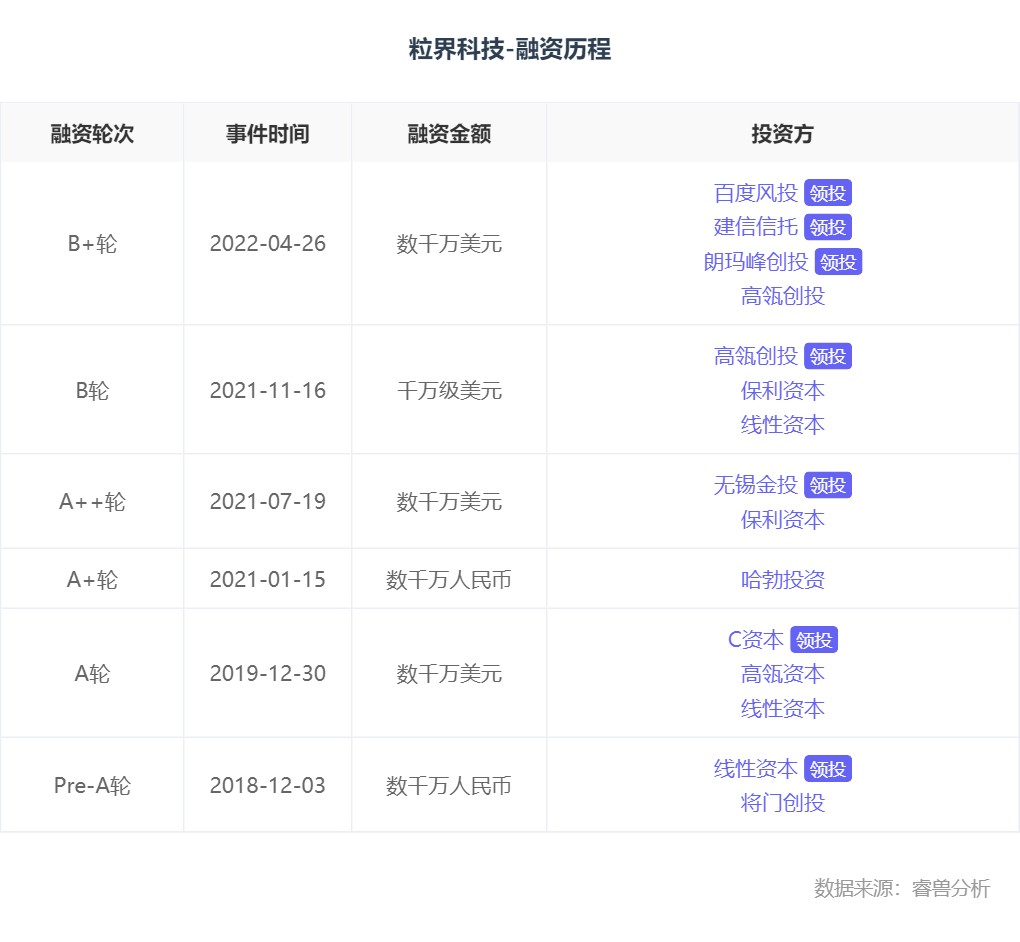Open 线性资本 in the A轮 row
Screen dimensions: 1020x942
[x=783, y=709]
